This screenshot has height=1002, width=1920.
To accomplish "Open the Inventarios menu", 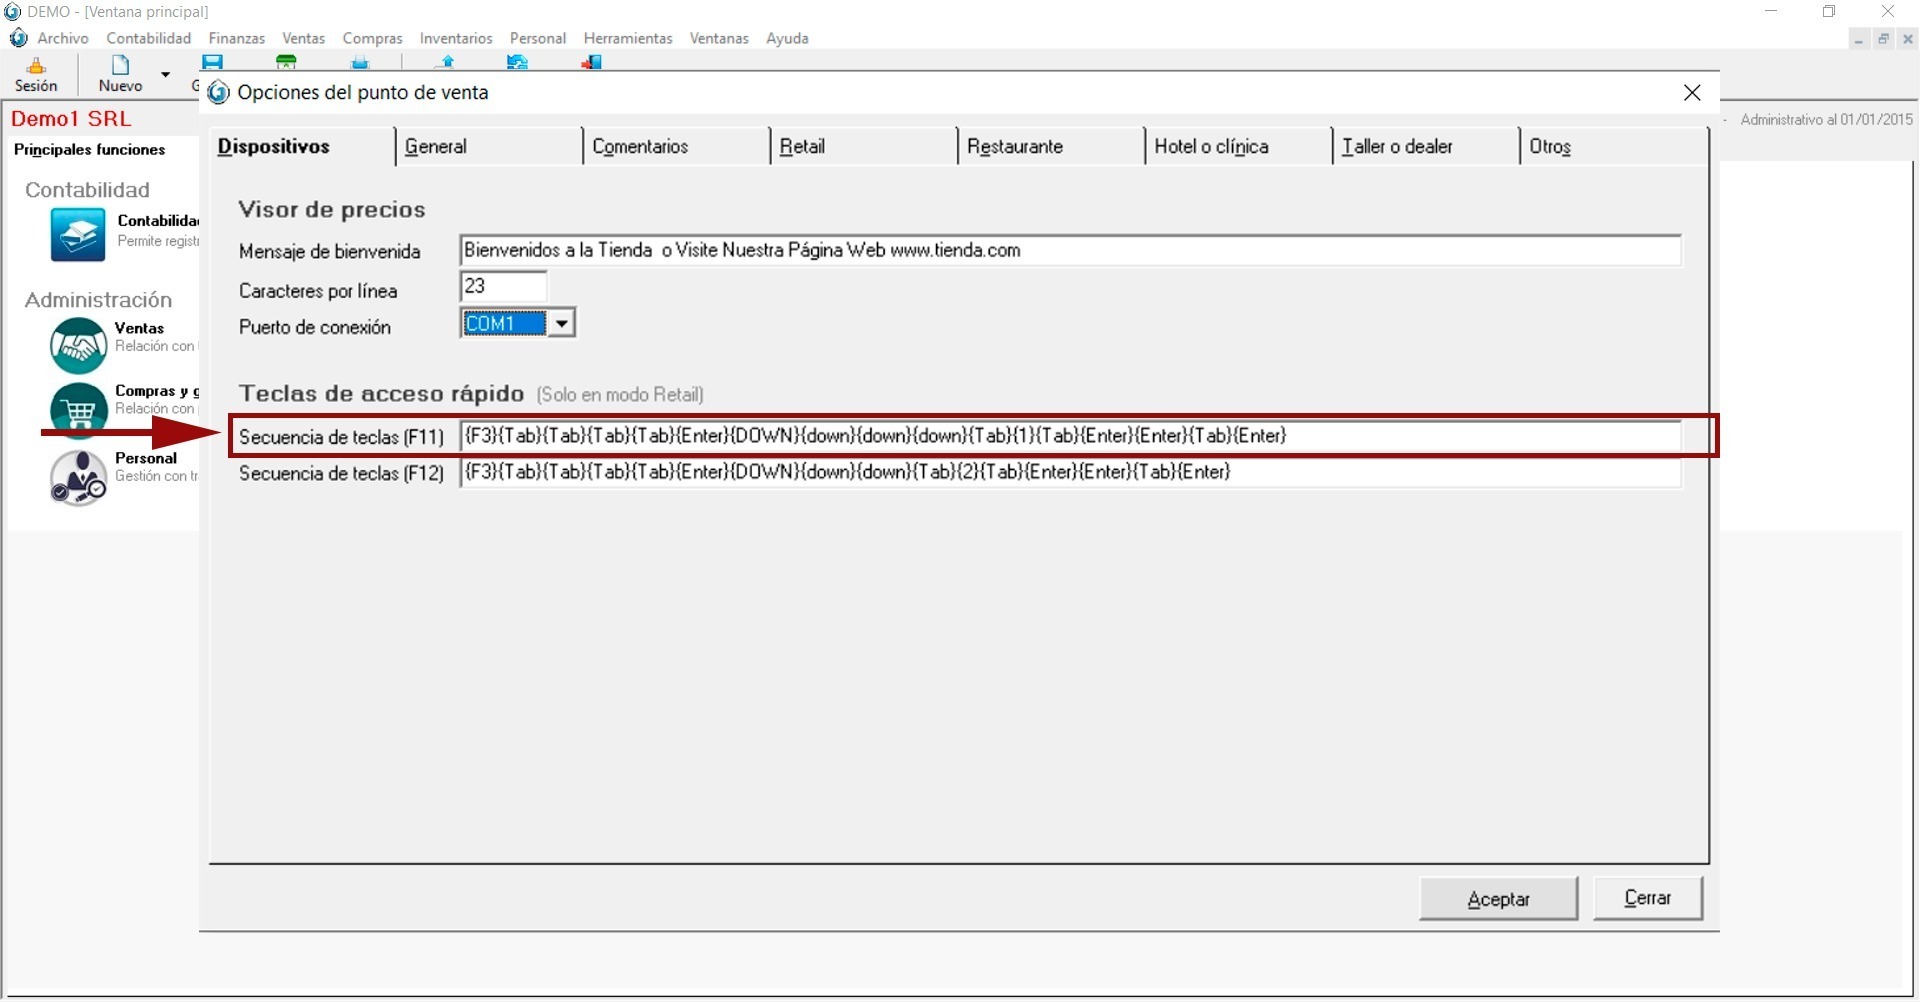I will coord(455,38).
